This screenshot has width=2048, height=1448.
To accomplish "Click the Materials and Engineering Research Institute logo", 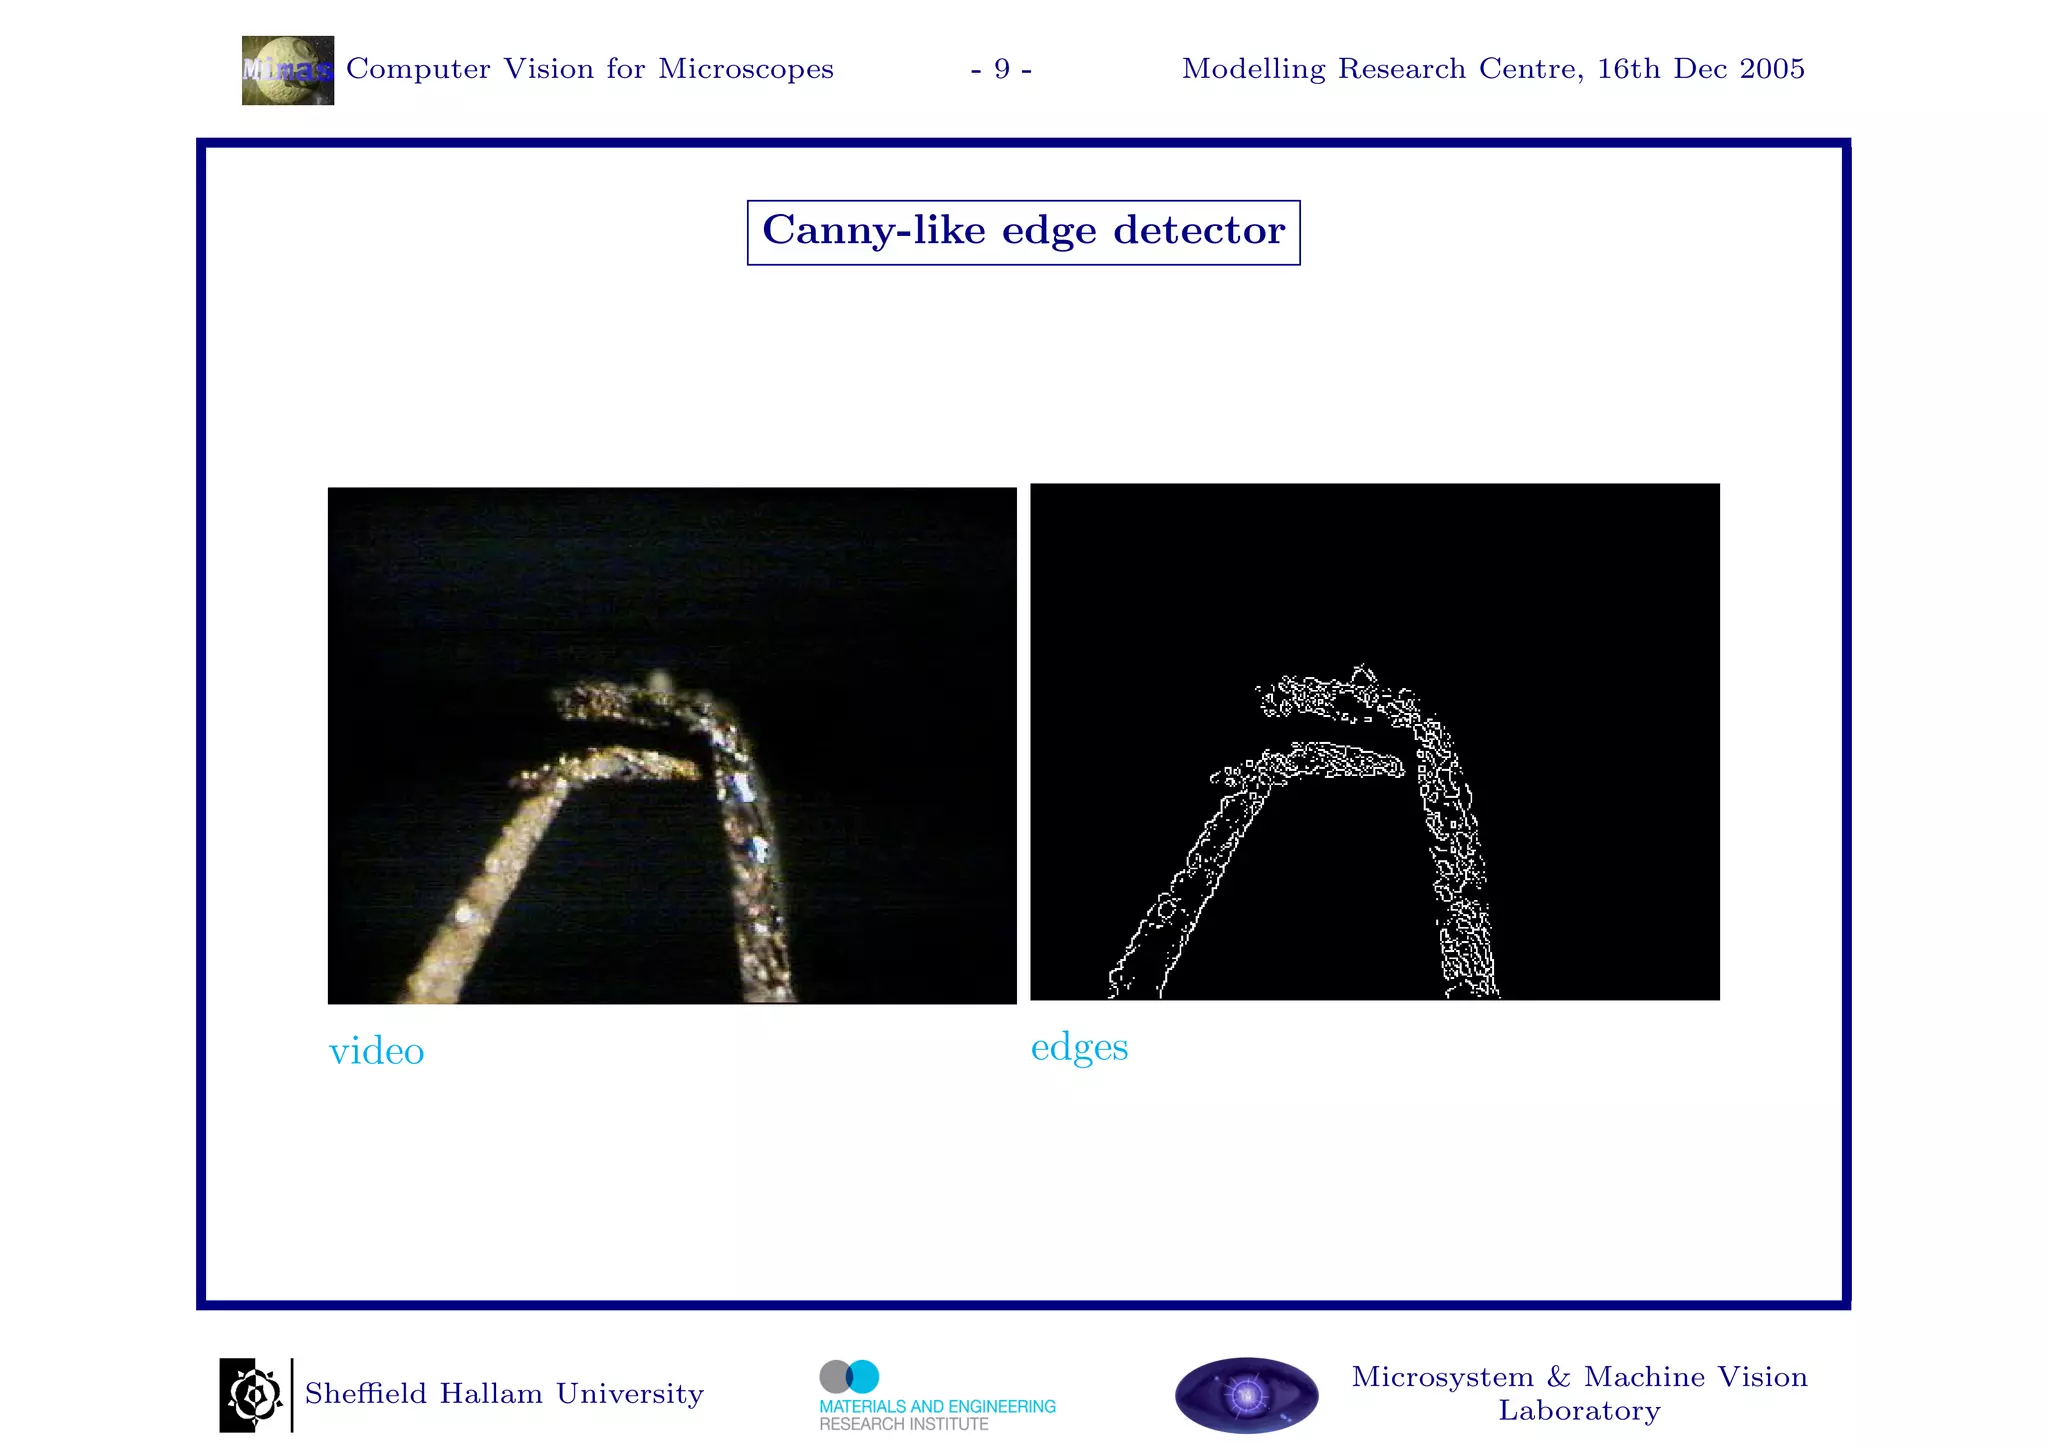I will click(937, 1396).
